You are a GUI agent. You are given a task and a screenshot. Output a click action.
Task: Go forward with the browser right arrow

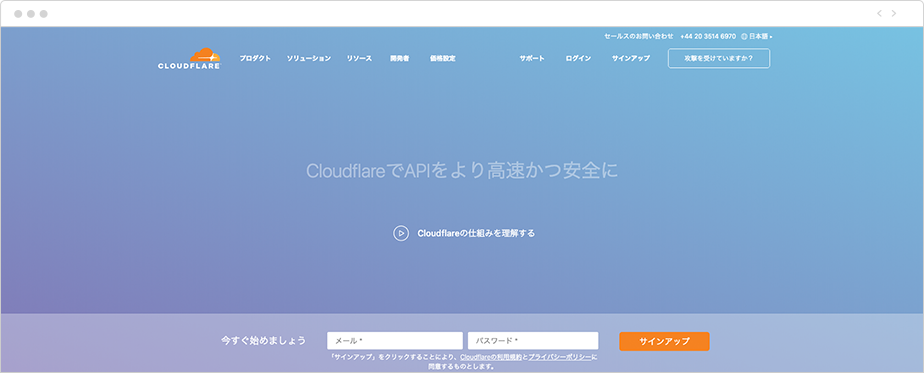[x=894, y=14]
